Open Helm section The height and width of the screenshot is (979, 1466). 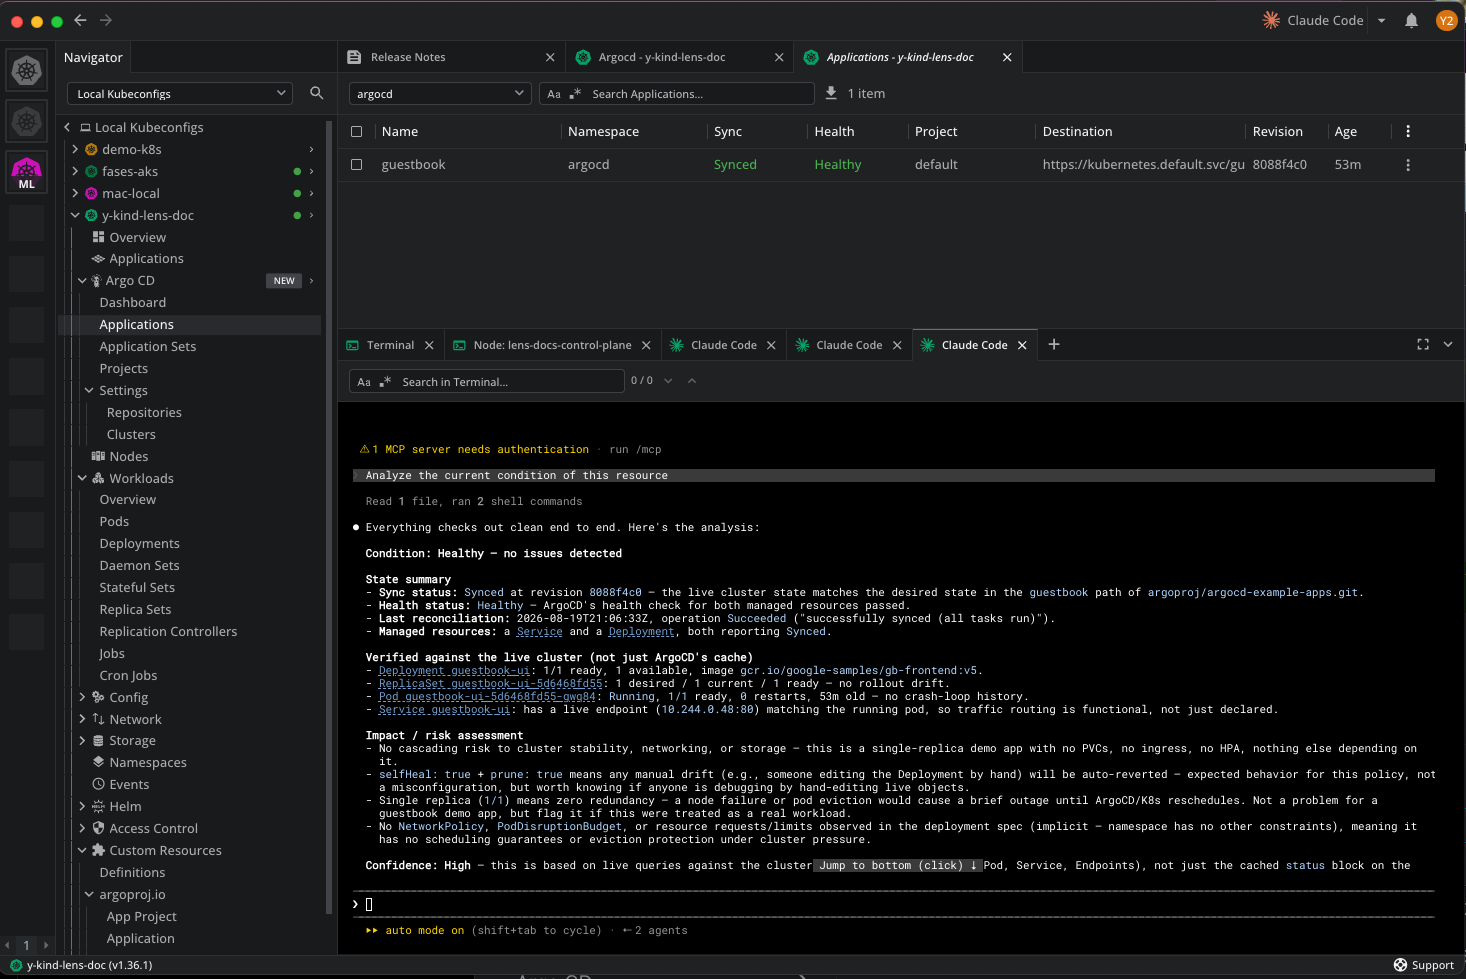pos(125,806)
